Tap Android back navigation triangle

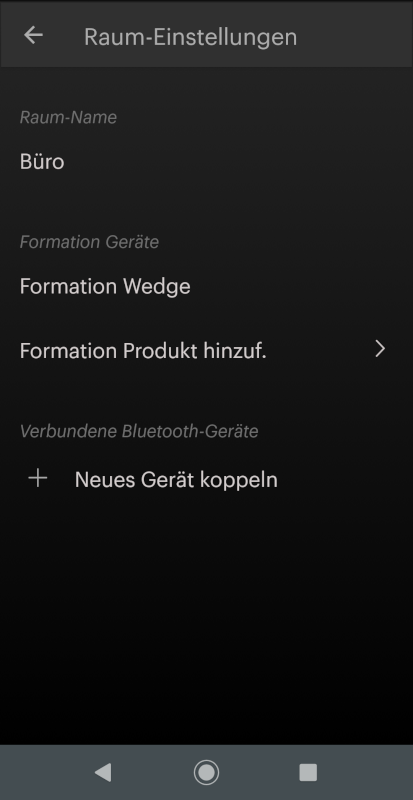(103, 772)
